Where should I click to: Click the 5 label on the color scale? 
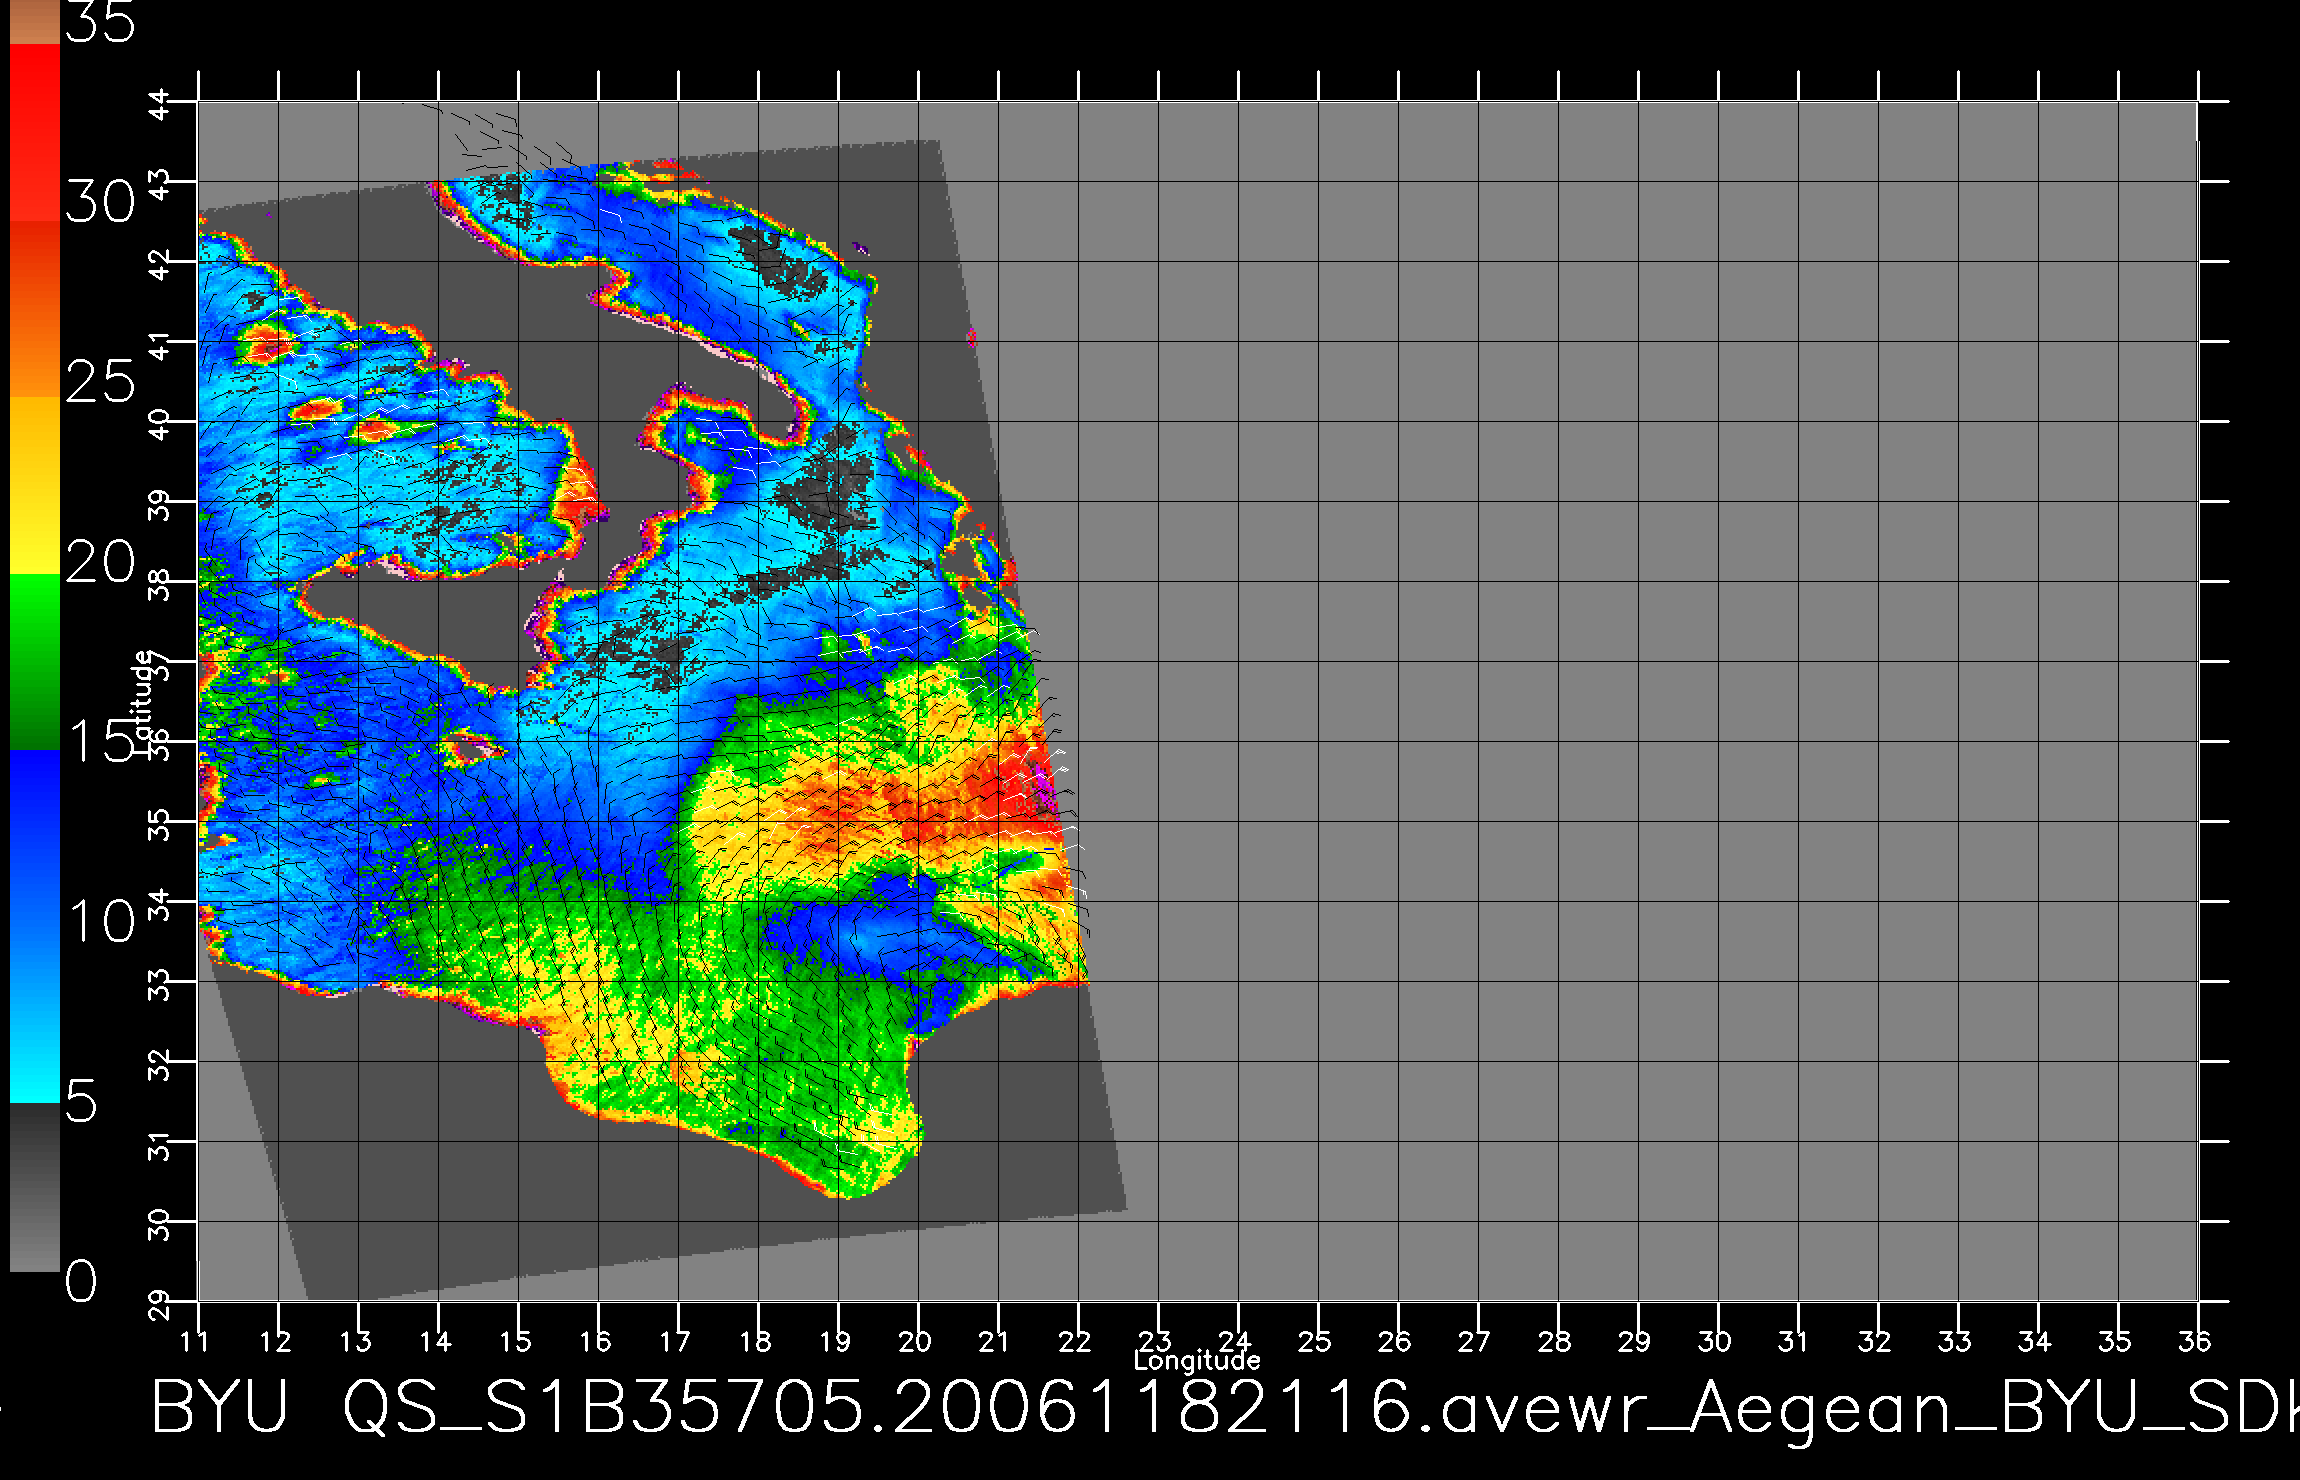pyautogui.click(x=82, y=1101)
